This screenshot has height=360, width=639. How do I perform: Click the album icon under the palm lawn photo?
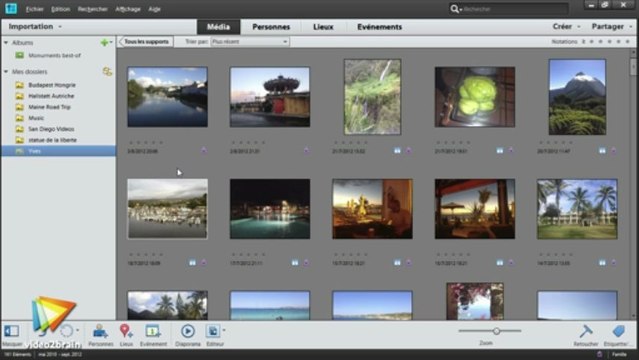[x=602, y=263]
